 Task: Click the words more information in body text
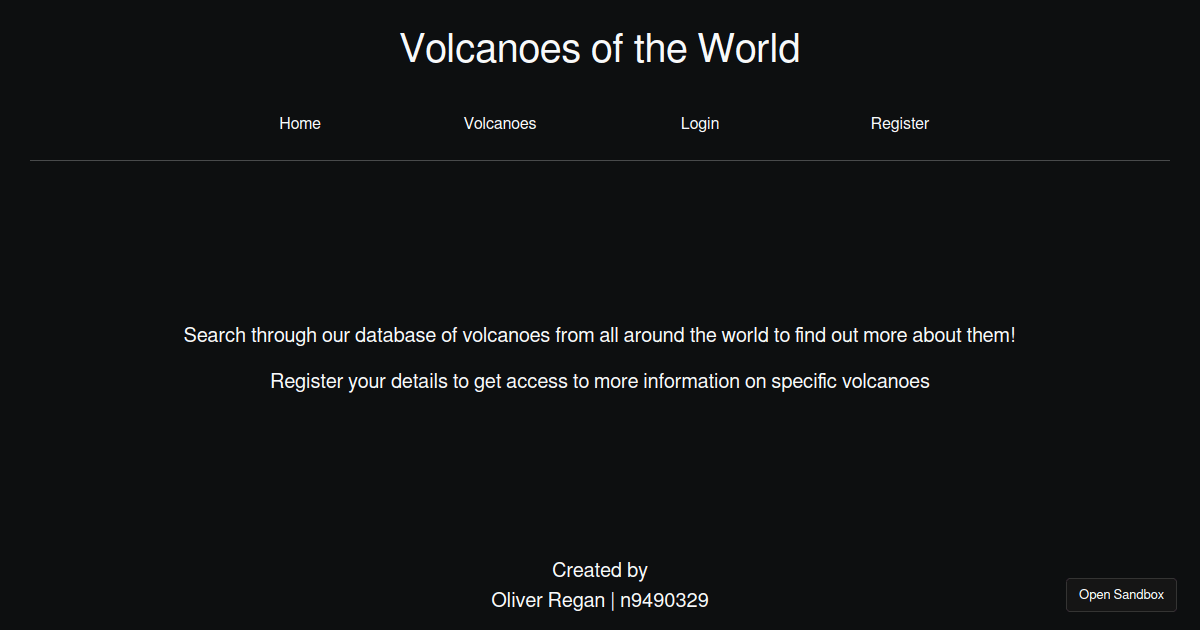[x=667, y=382]
